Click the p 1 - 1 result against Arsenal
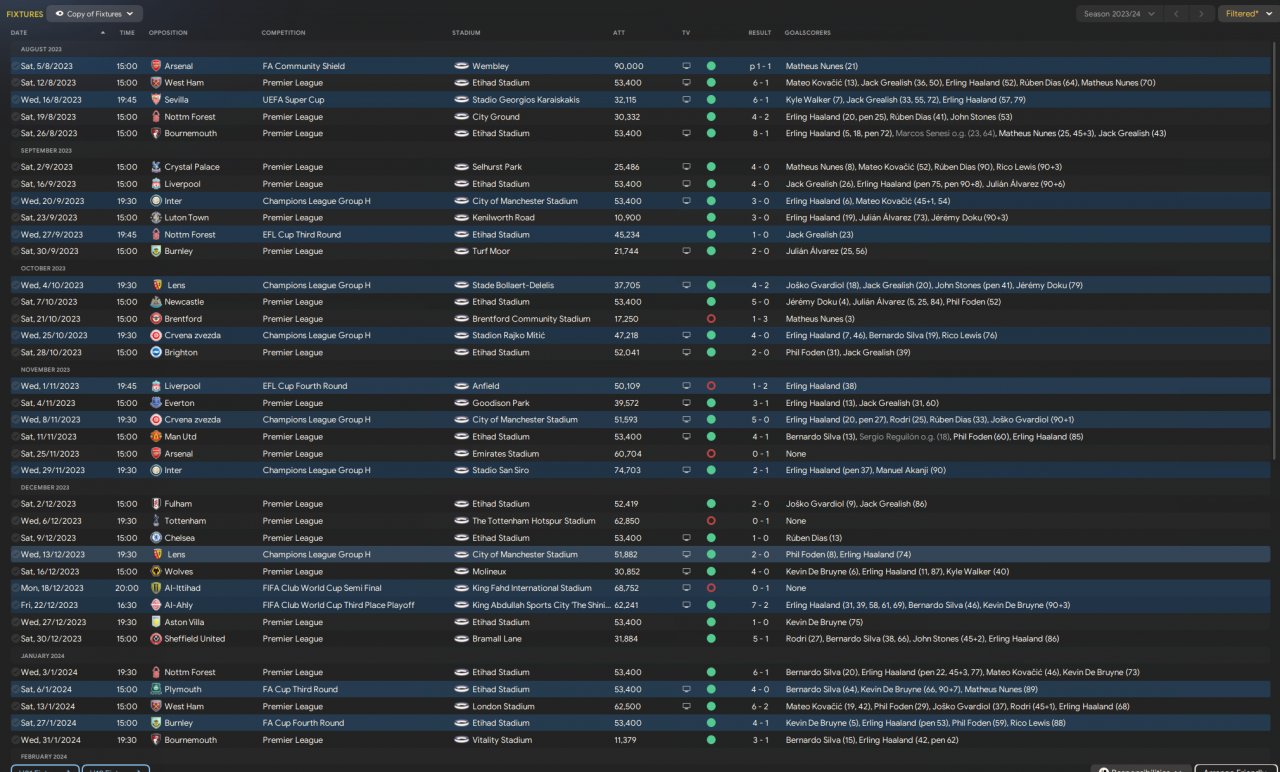 click(759, 66)
